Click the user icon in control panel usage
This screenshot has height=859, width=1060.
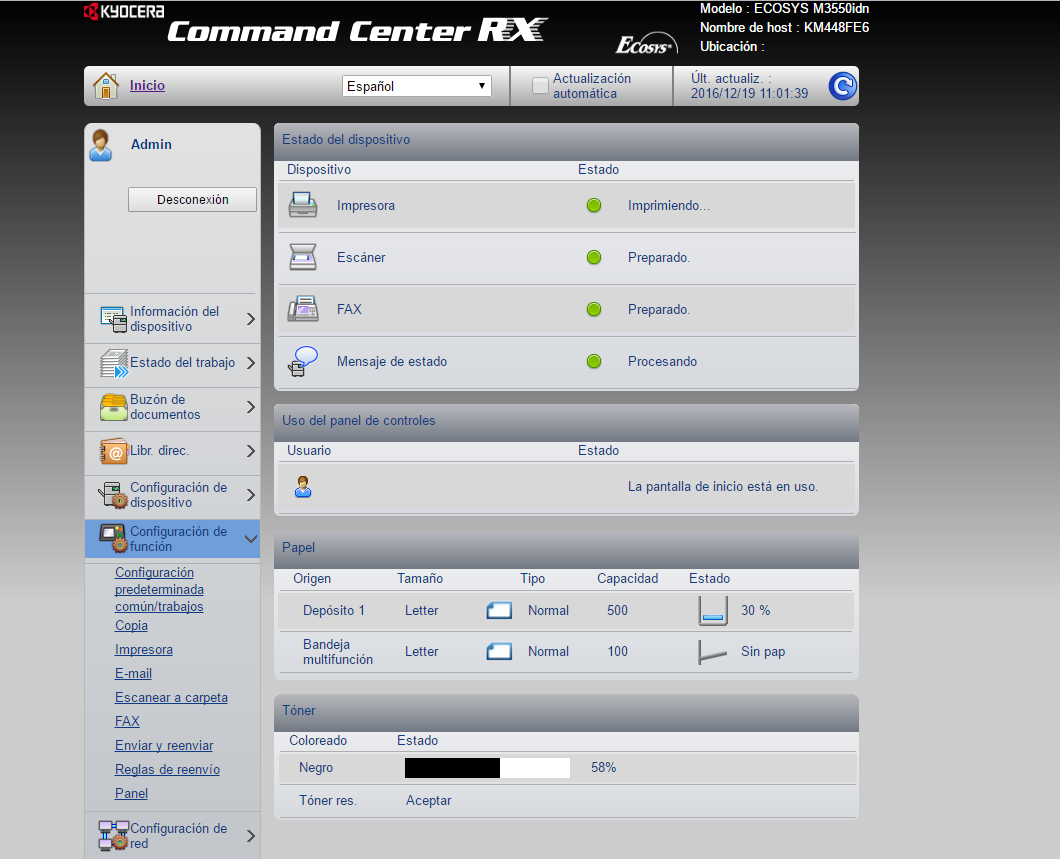tap(303, 487)
